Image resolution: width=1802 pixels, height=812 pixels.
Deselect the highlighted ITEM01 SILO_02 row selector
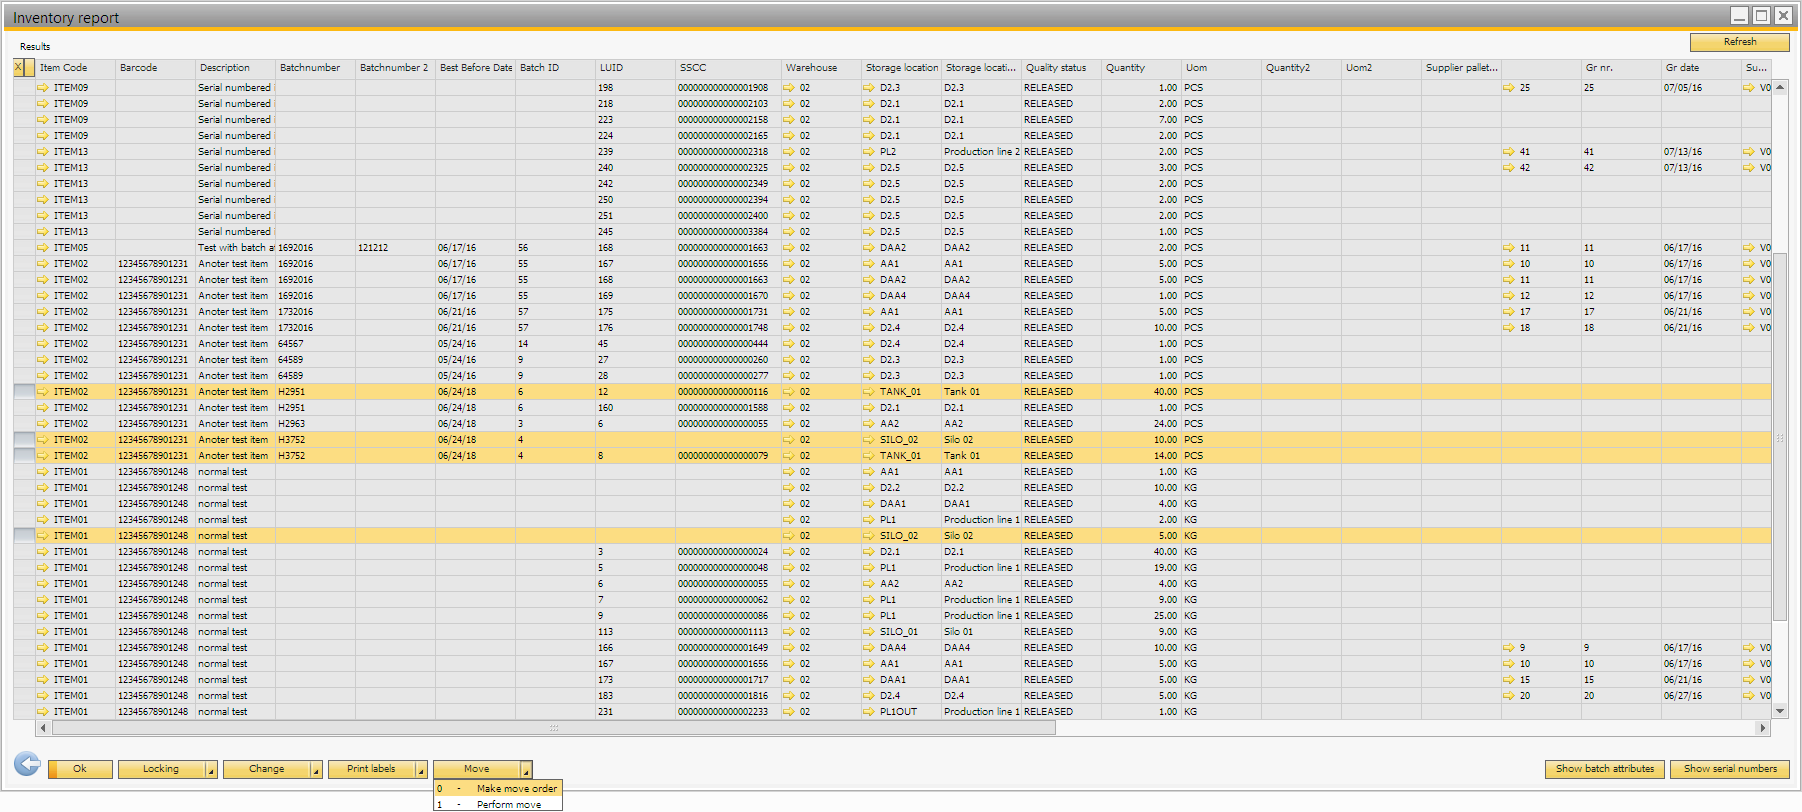tap(24, 536)
